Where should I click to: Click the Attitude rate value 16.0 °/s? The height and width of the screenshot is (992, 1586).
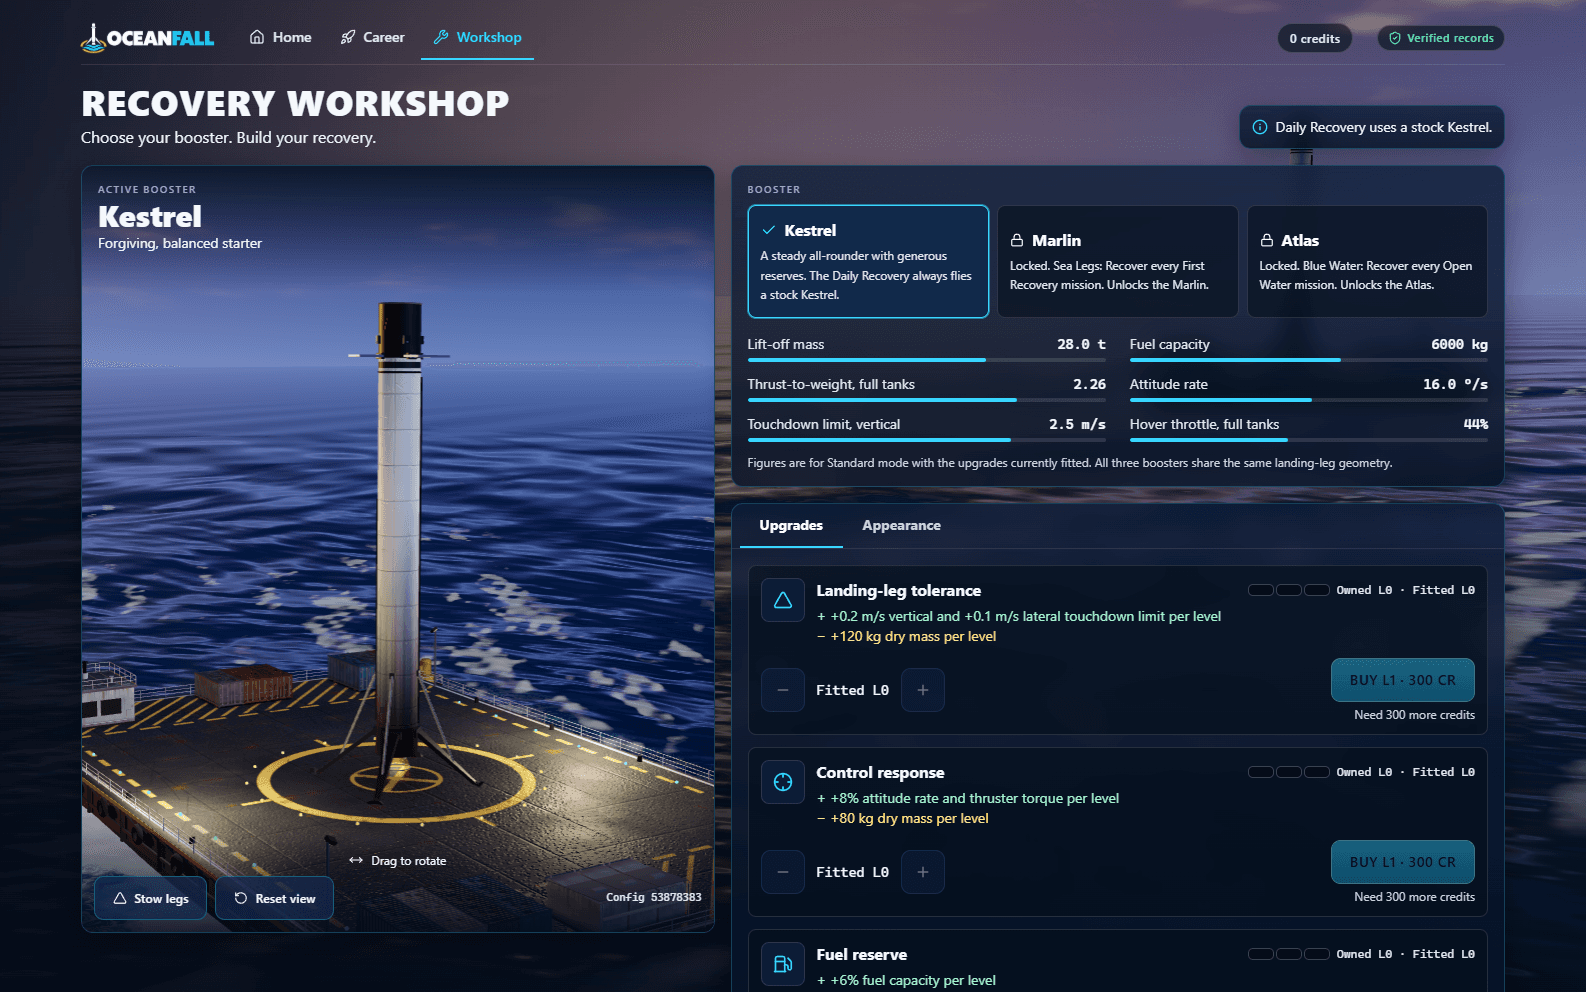(1455, 384)
